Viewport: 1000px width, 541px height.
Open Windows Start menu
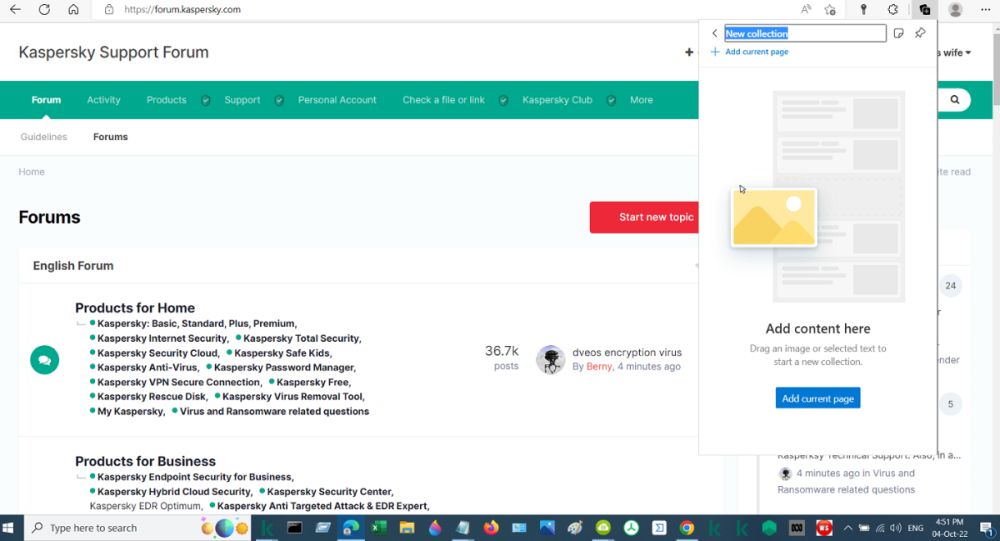(8, 528)
